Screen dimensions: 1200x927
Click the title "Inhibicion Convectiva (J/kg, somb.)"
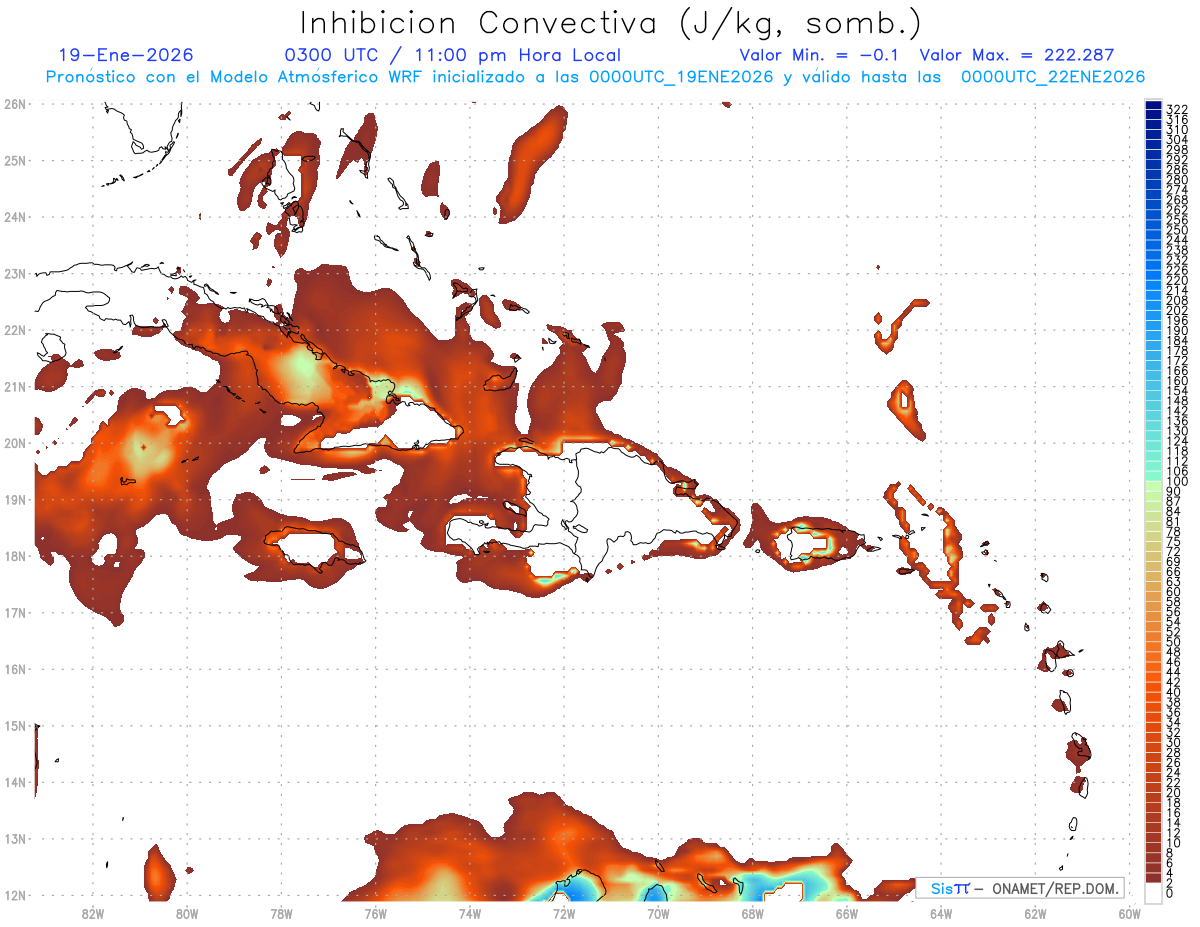[611, 24]
